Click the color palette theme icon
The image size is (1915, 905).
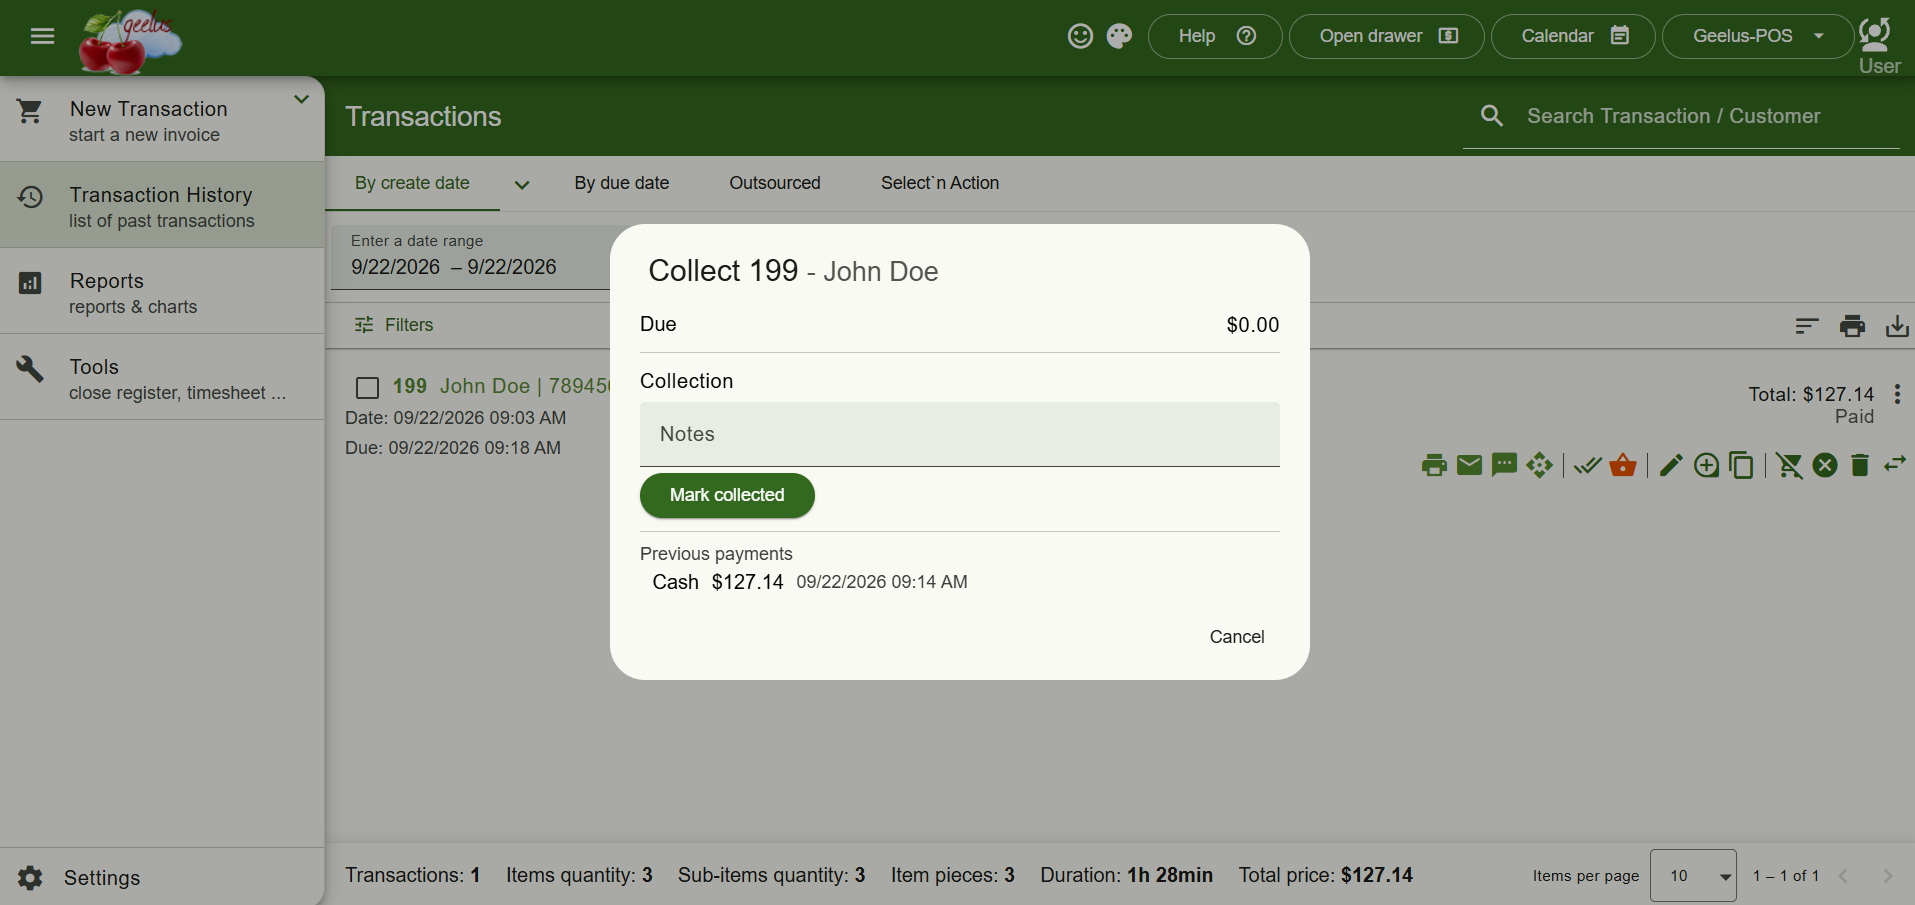[1119, 36]
